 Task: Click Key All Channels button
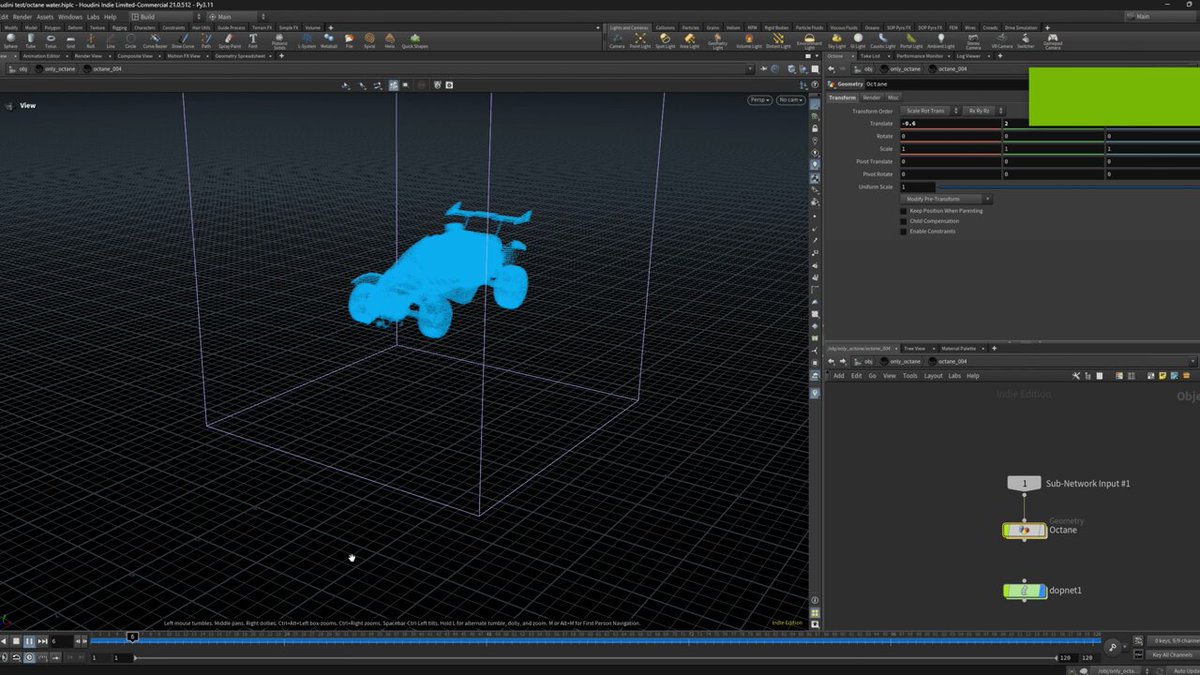click(1170, 655)
